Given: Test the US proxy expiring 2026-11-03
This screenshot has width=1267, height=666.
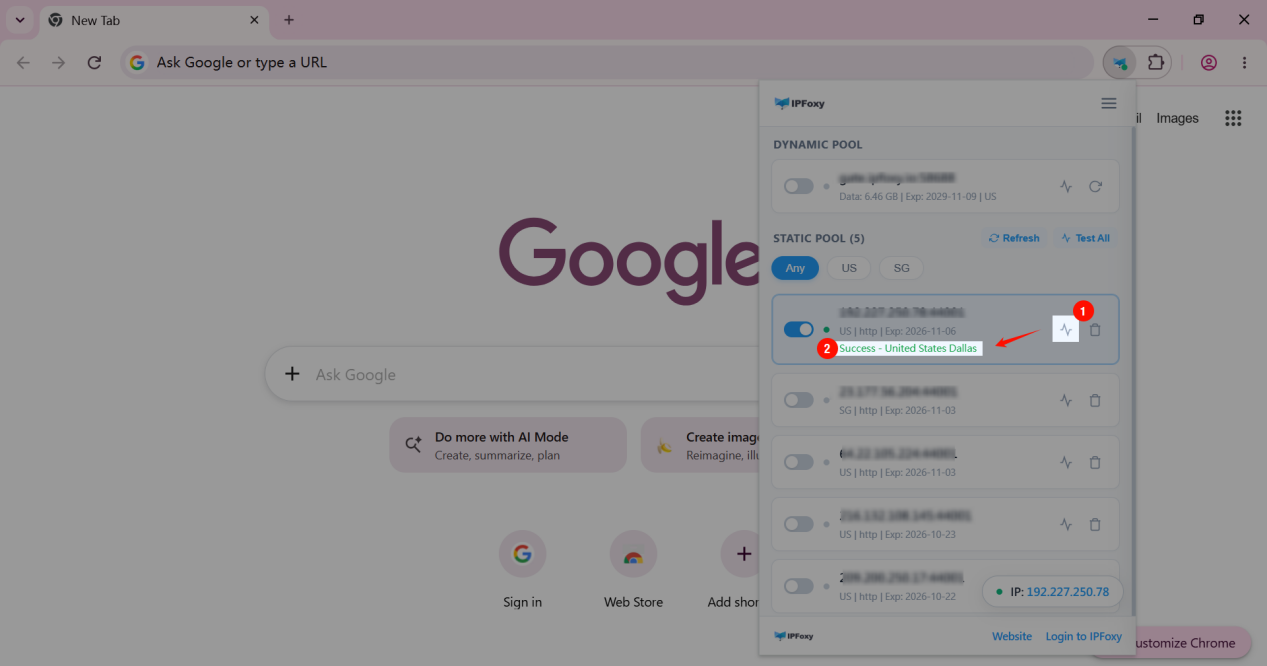Looking at the screenshot, I should coord(1066,462).
